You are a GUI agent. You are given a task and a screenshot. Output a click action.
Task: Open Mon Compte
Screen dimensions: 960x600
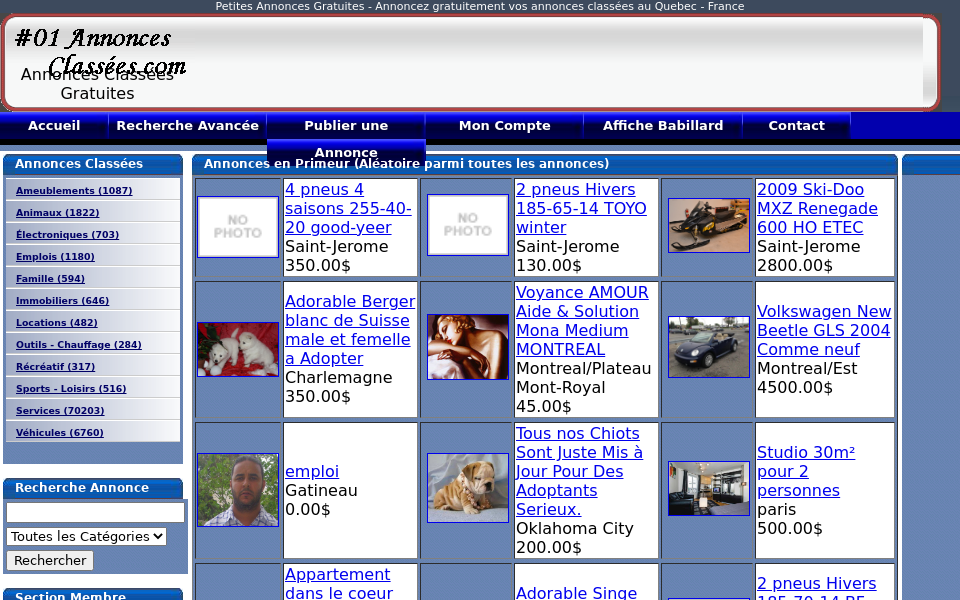tap(505, 126)
